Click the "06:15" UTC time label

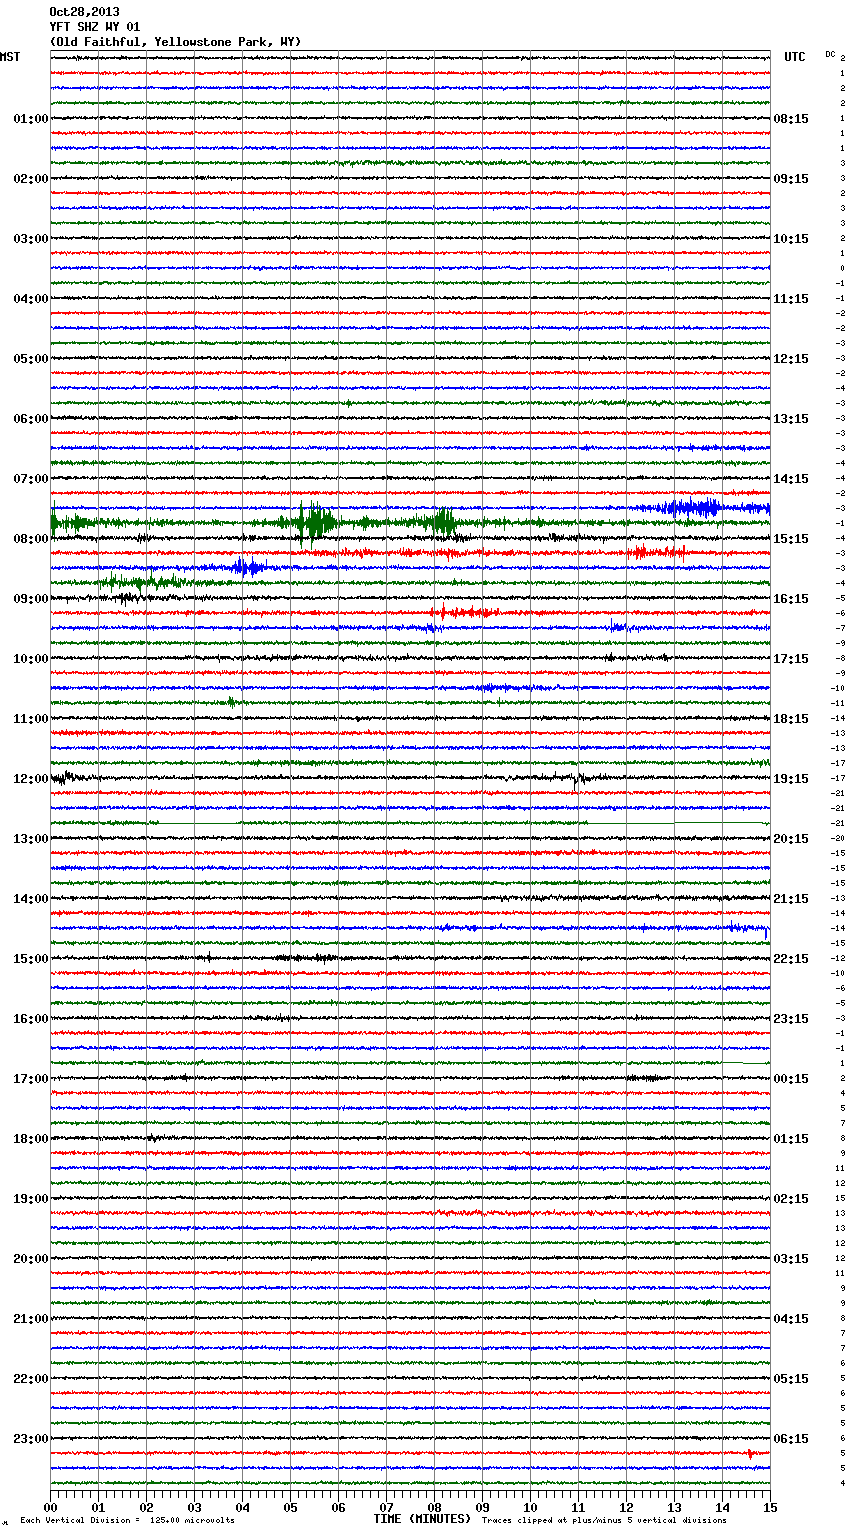coord(791,1439)
